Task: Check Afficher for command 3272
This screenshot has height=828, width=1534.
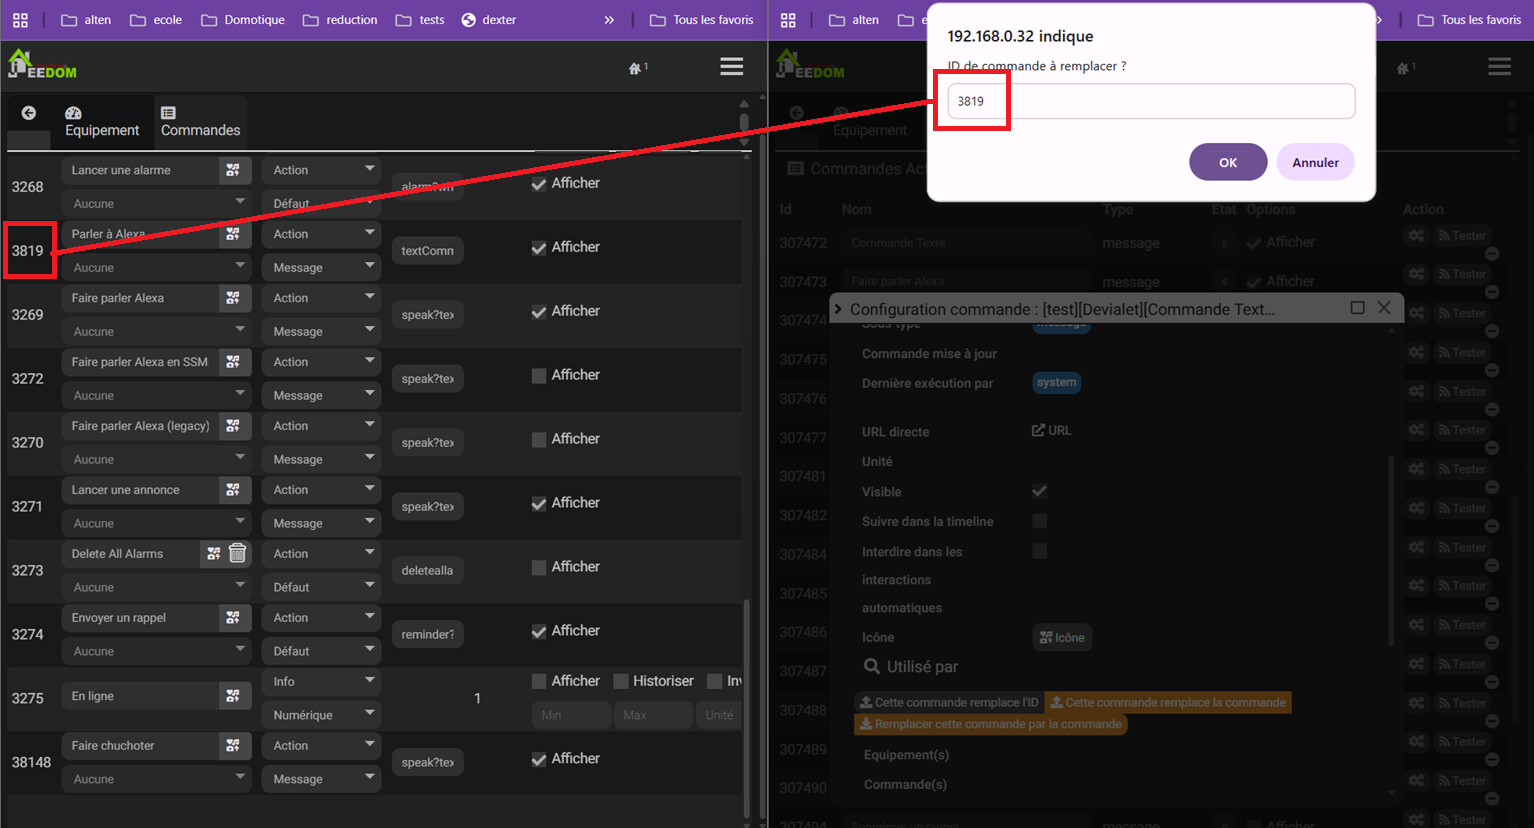Action: 539,376
